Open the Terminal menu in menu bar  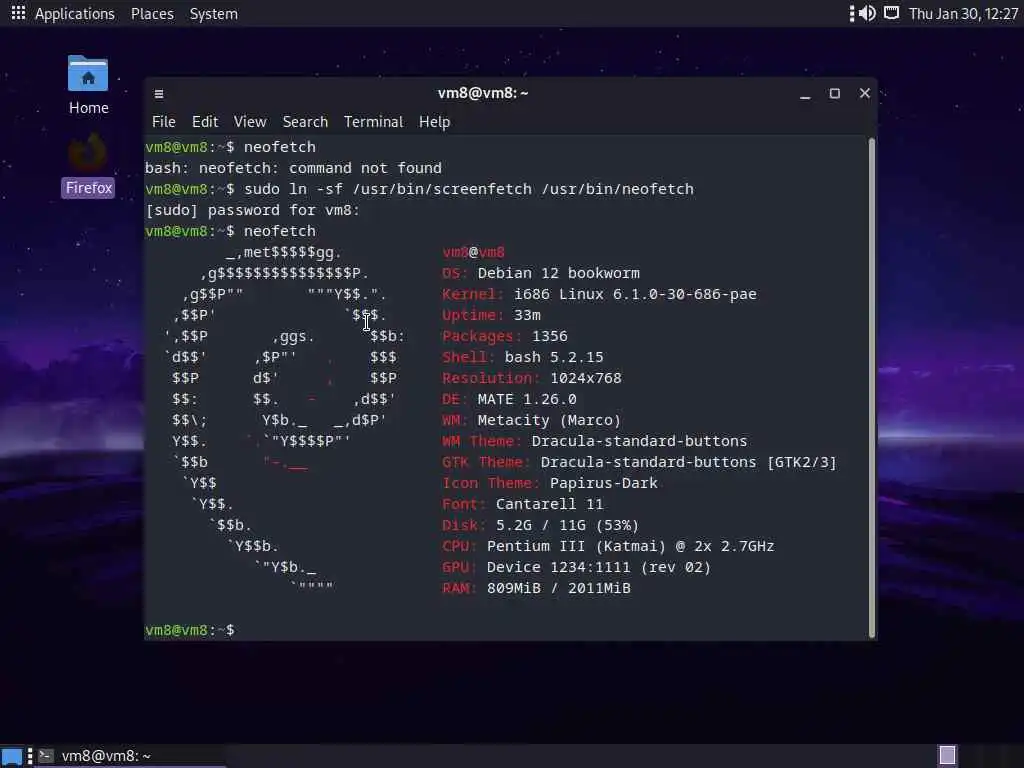(x=374, y=122)
